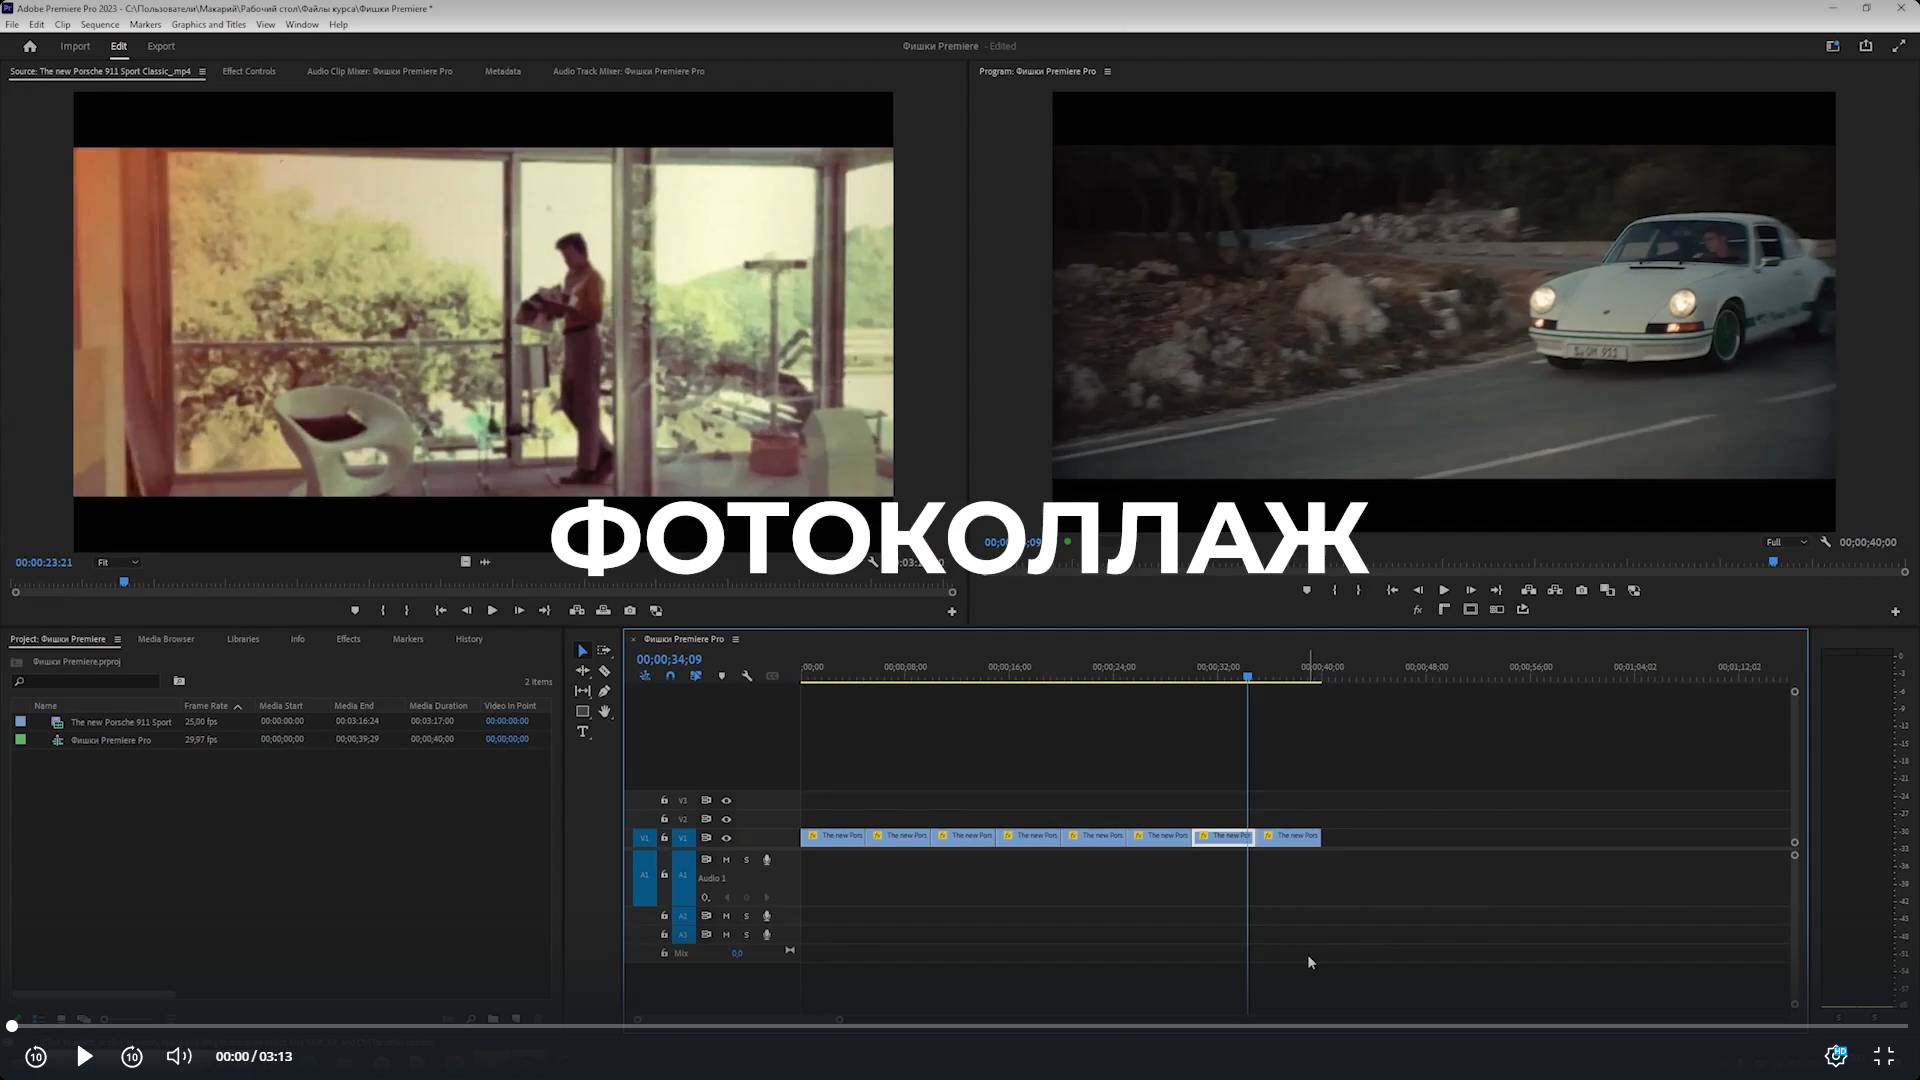Select the Razor tool in the timeline toolbar
Screen dimensions: 1920x1080
[x=605, y=671]
